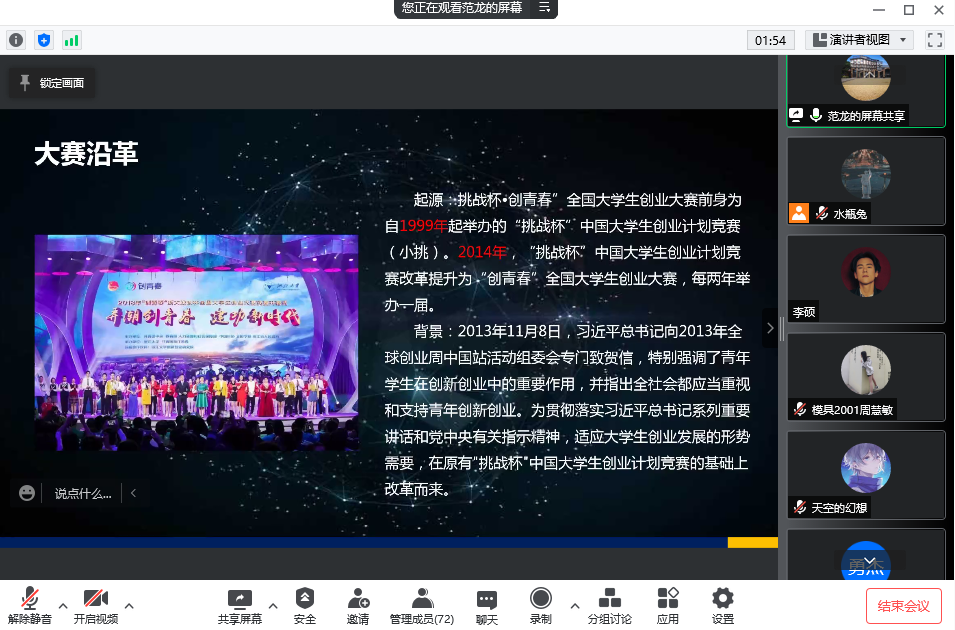Turn on camera with 开启视频
This screenshot has height=630, width=955.
coord(96,605)
